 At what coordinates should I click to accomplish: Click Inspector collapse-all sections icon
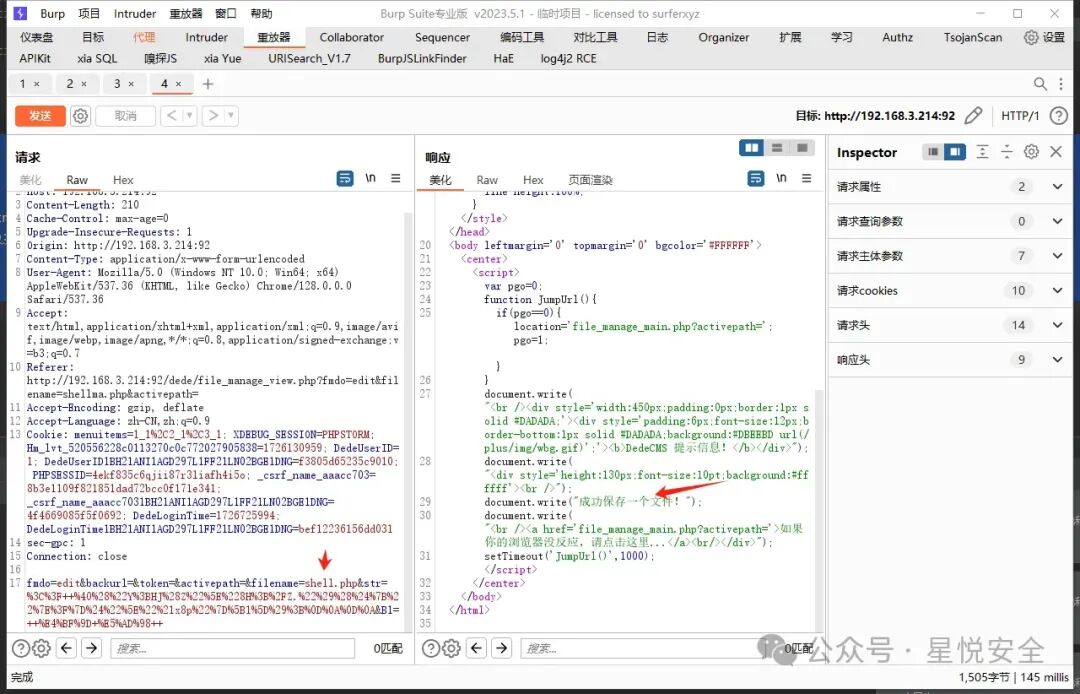pyautogui.click(x=1007, y=152)
